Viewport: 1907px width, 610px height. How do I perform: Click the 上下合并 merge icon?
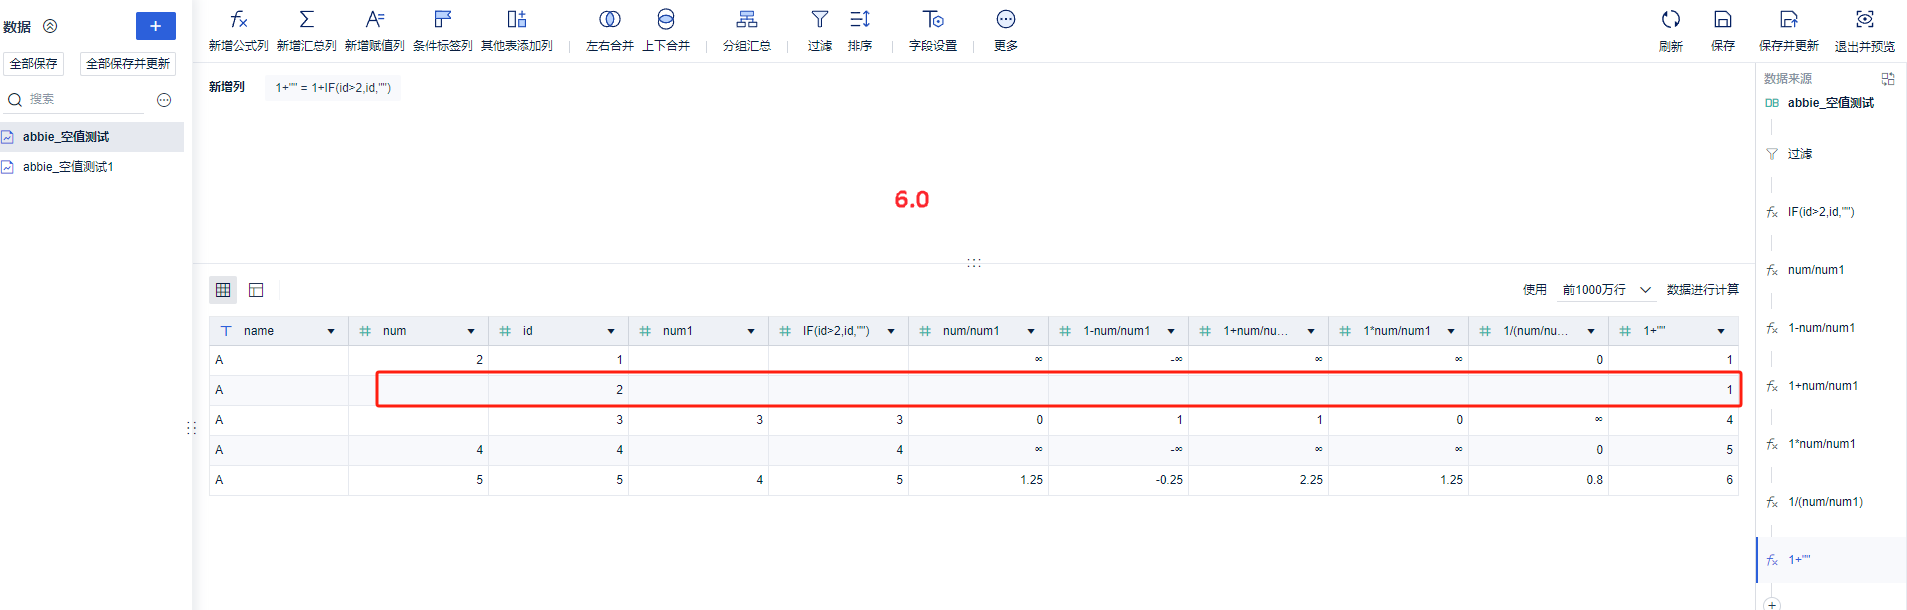click(666, 19)
